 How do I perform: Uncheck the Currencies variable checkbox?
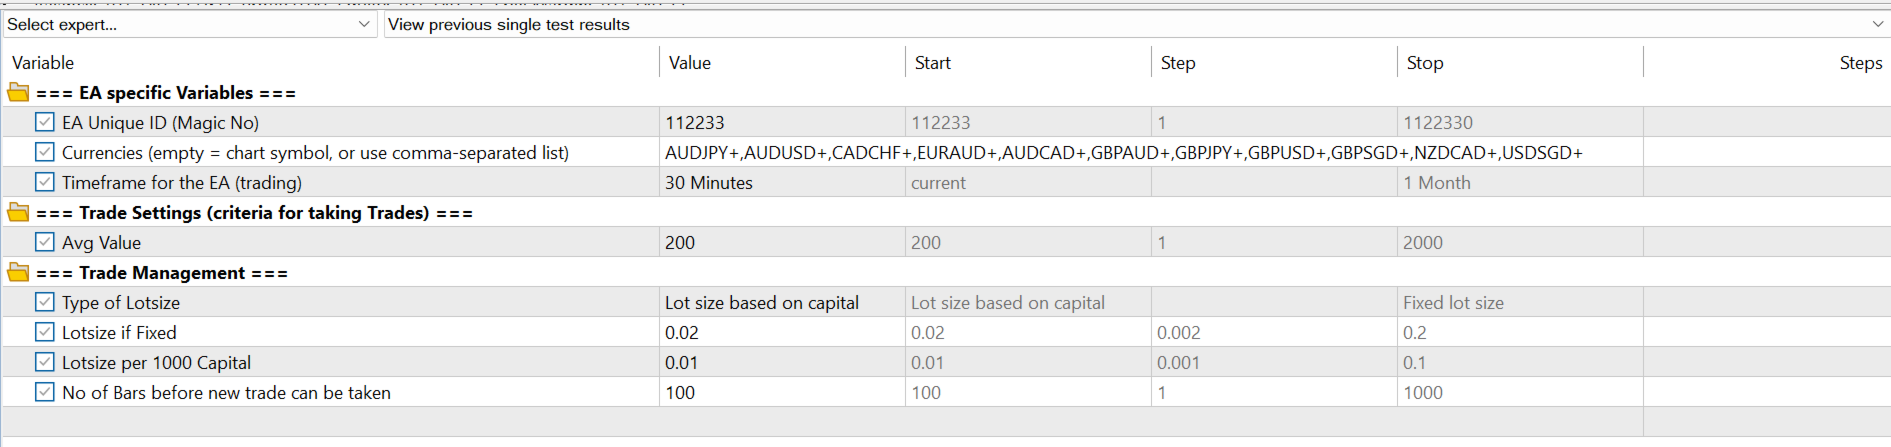44,152
